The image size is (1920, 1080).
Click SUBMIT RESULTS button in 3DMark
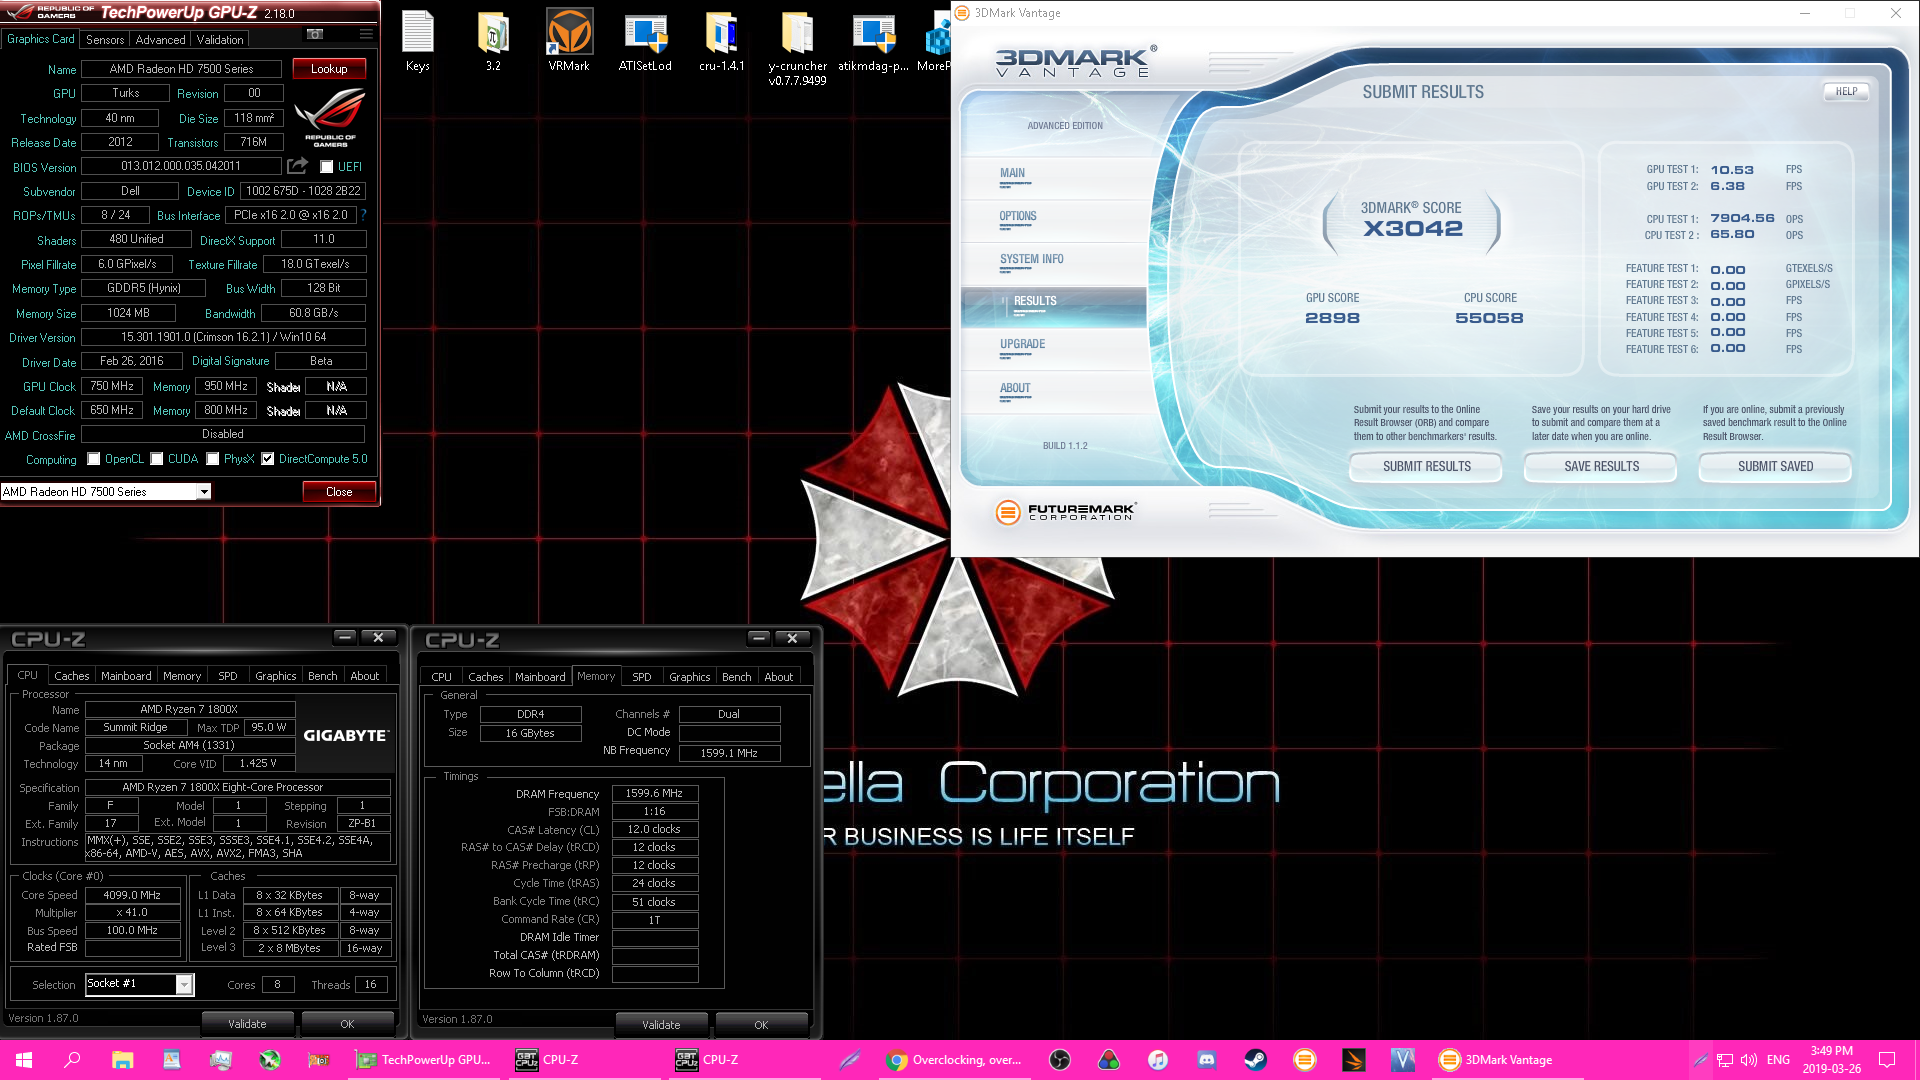click(x=1426, y=467)
